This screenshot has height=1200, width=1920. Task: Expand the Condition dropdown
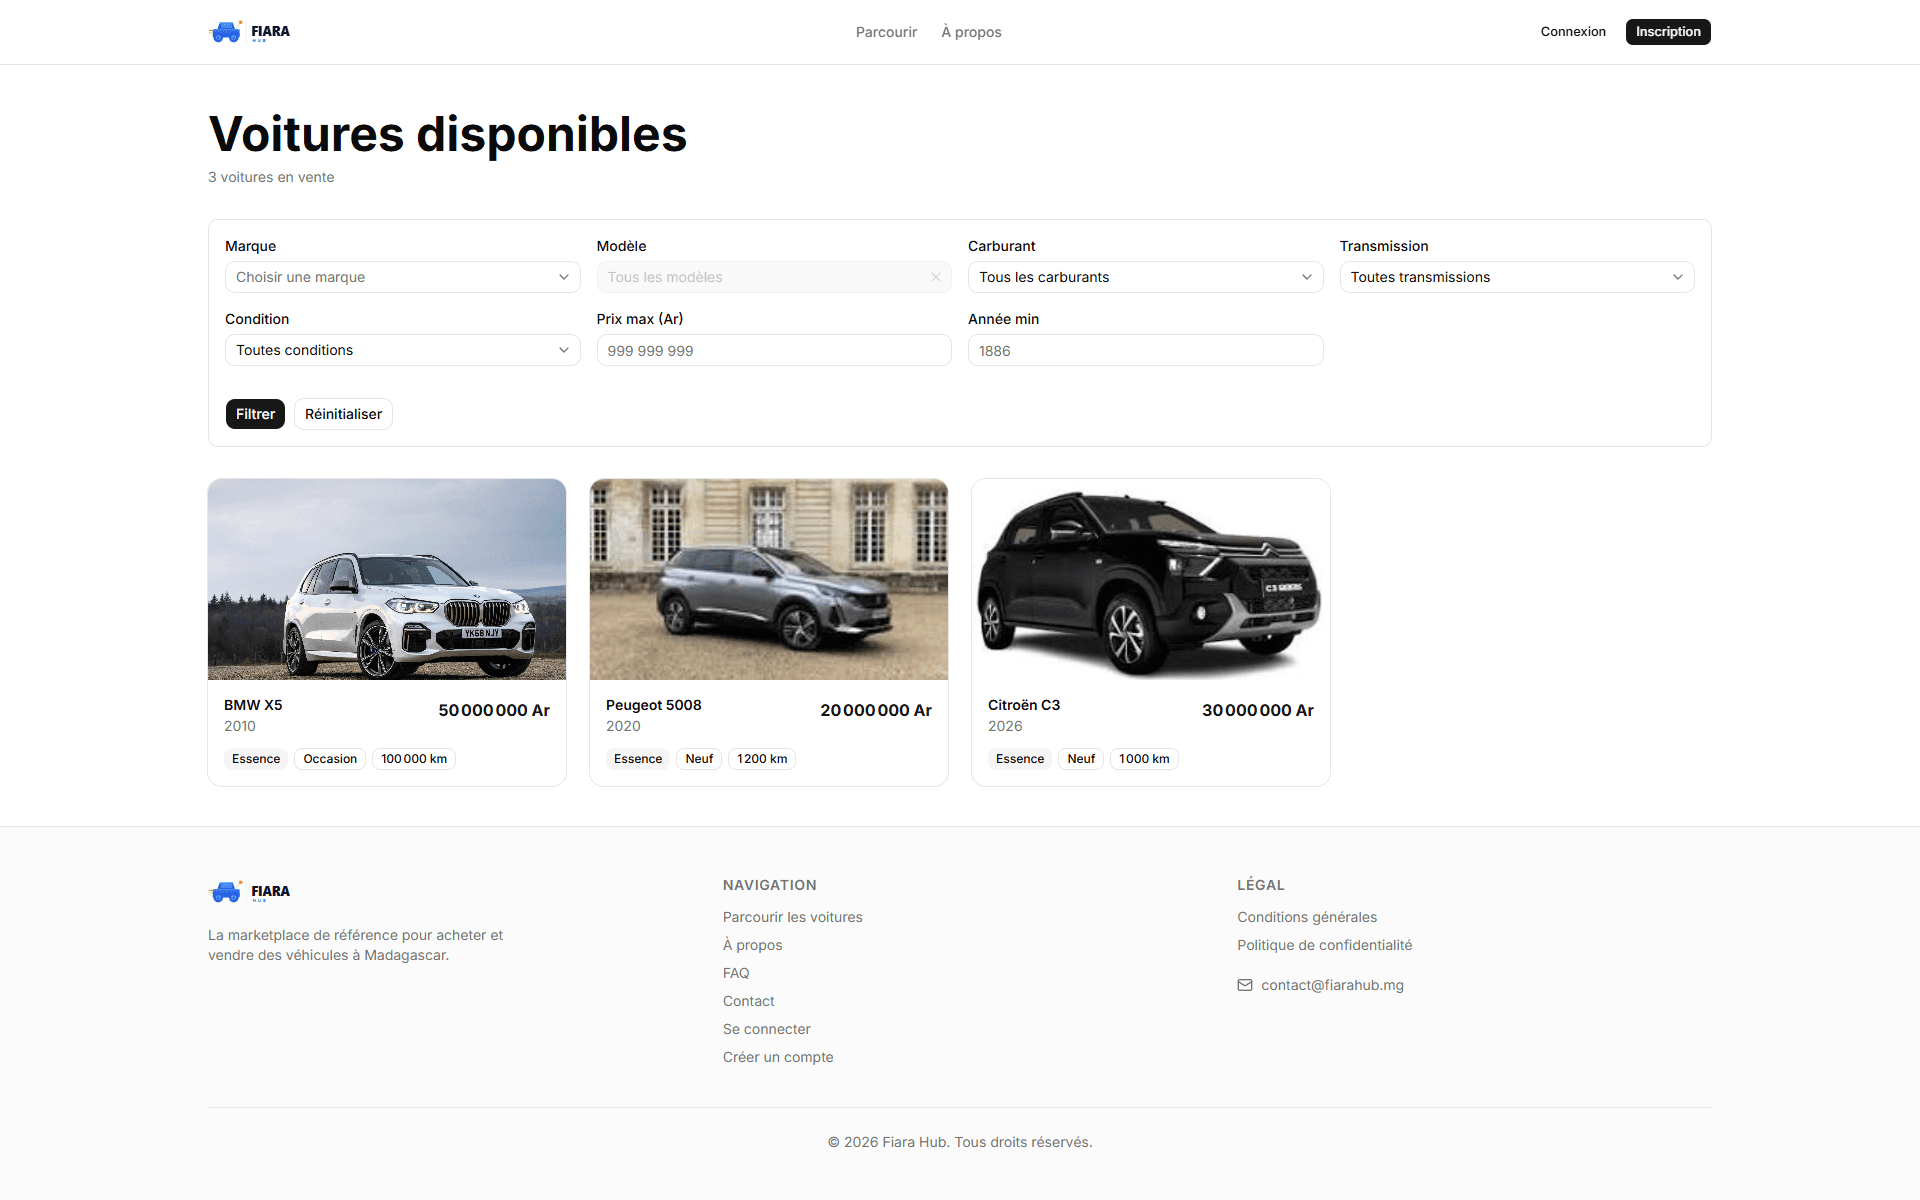tap(402, 350)
